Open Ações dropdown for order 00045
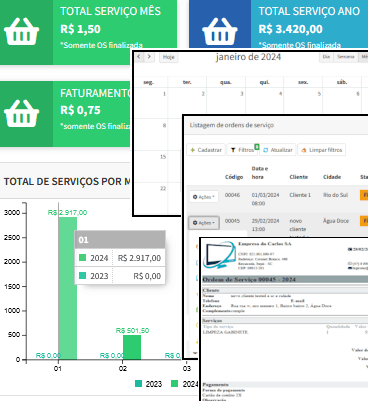Screen dimensions: 368x401 click(204, 223)
